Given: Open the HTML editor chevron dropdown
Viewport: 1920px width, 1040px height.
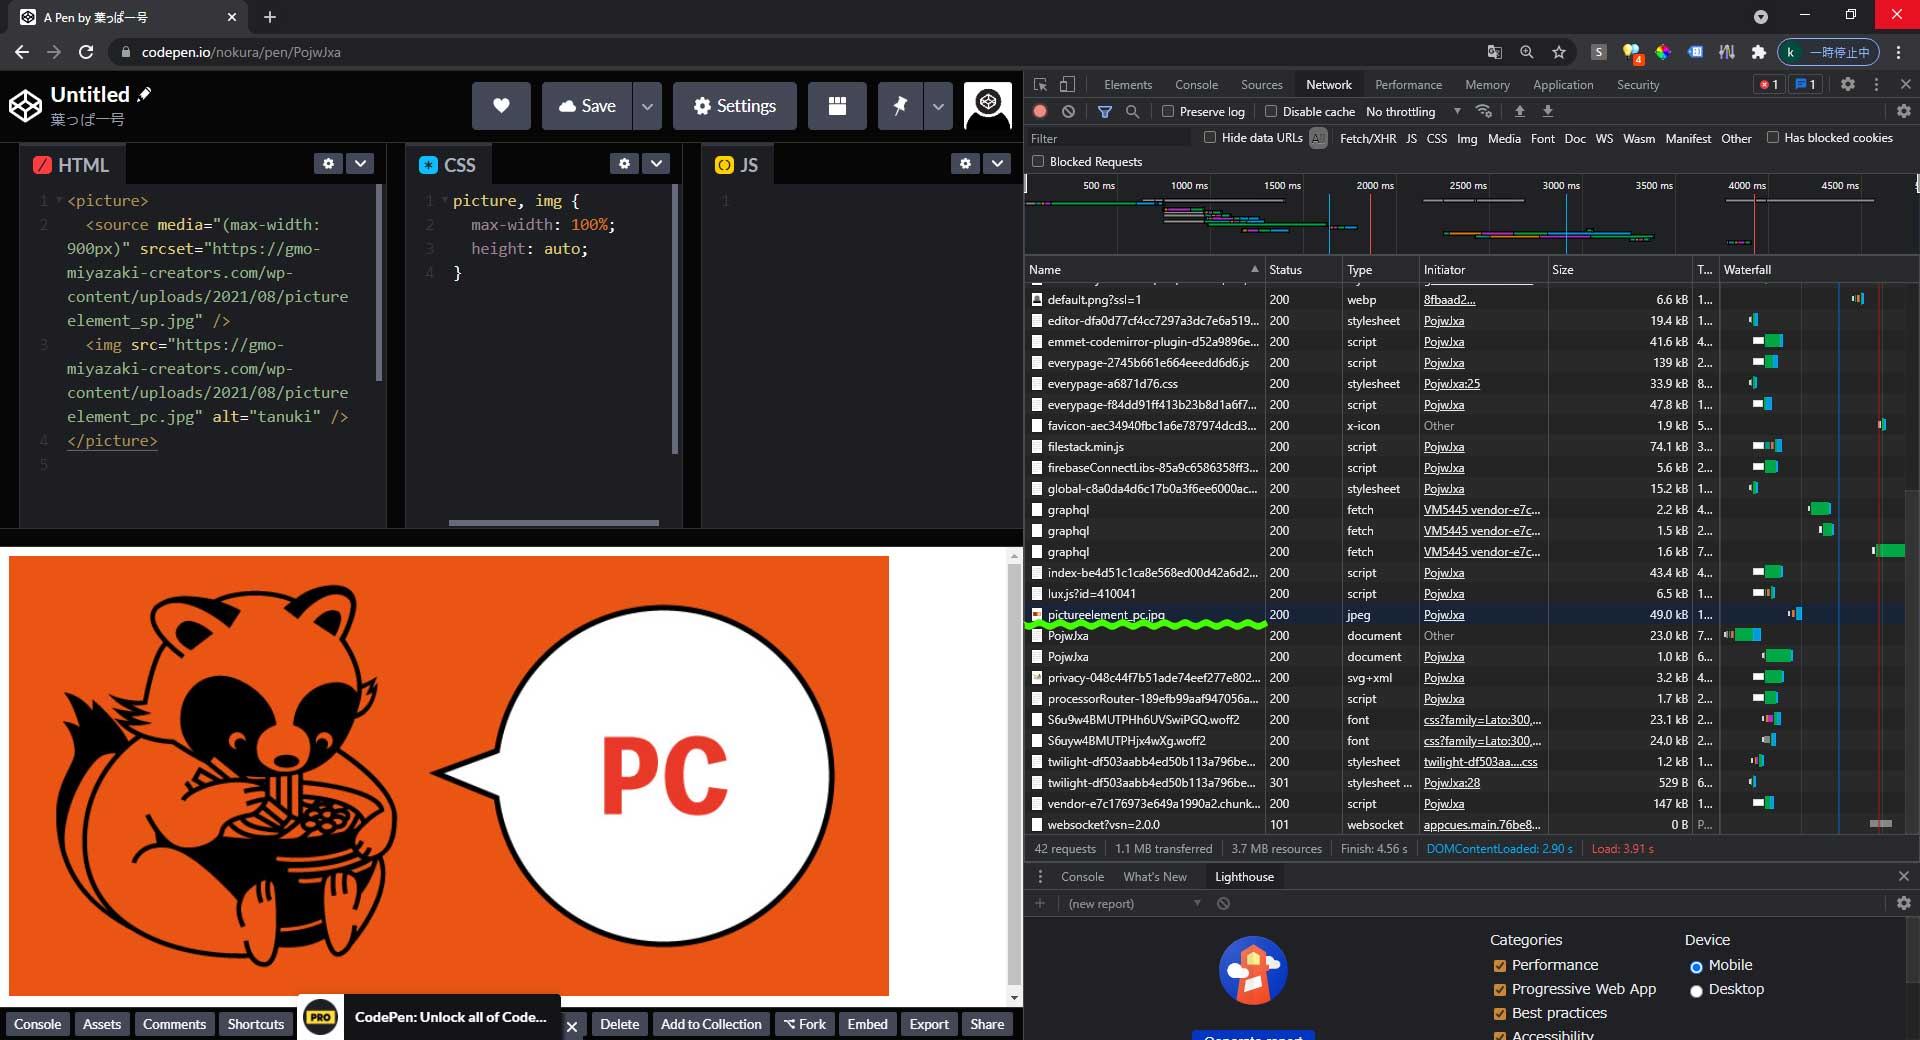Looking at the screenshot, I should tap(360, 163).
